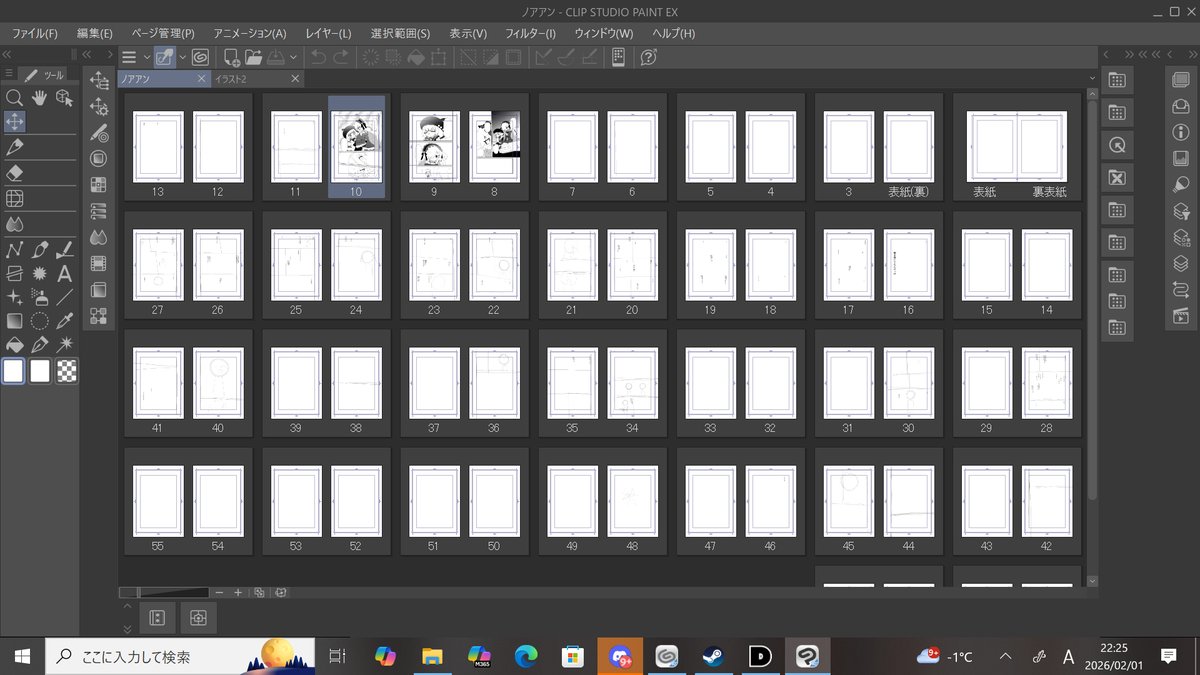Select the Decoration sparkle tool

click(x=14, y=297)
